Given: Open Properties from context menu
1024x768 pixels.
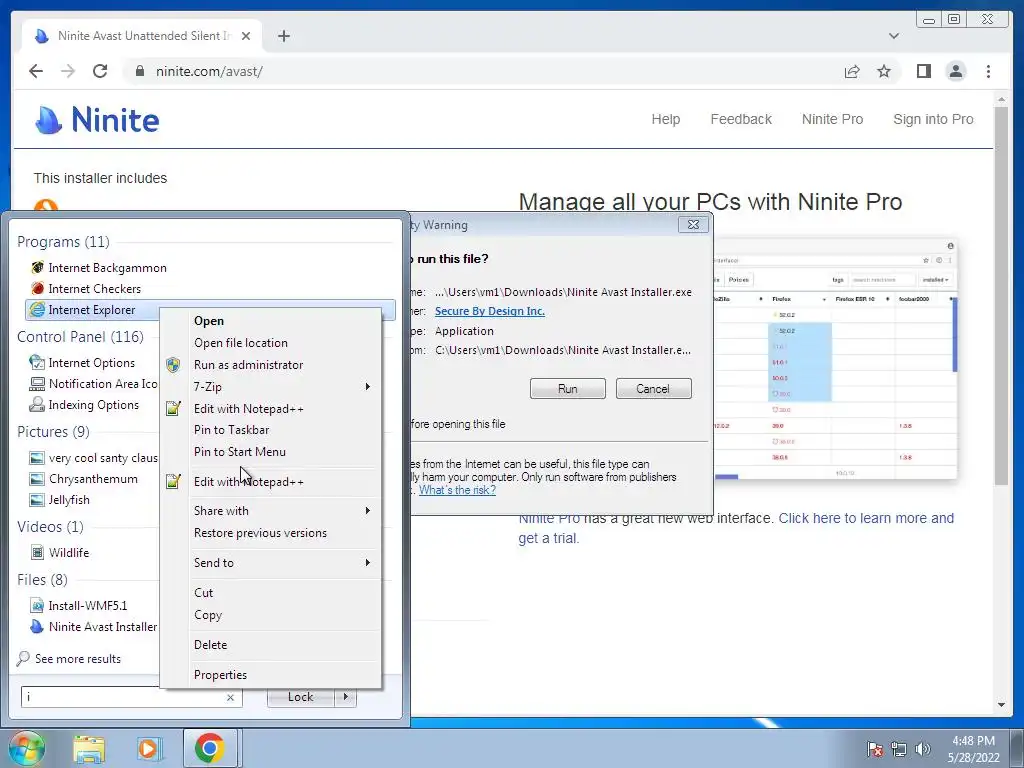Looking at the screenshot, I should (x=270, y=675).
